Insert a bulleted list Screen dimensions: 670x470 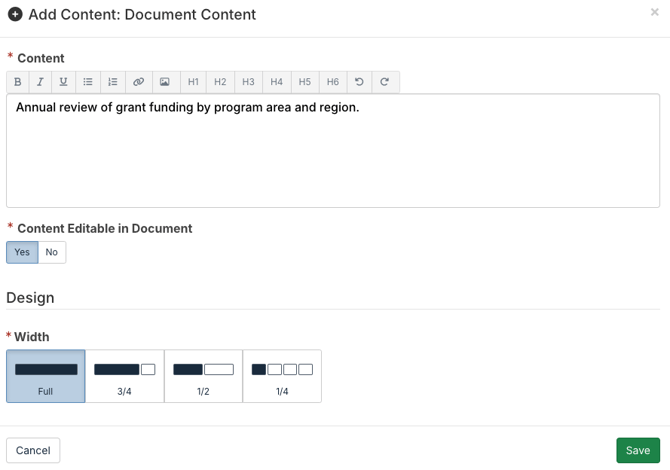point(88,82)
